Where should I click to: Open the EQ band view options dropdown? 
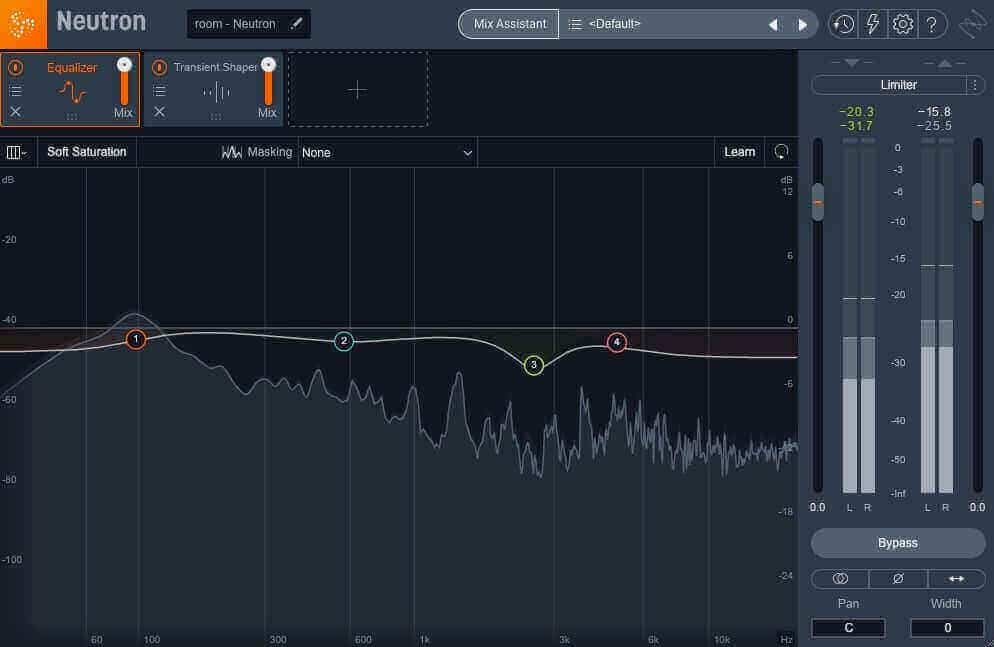[x=16, y=152]
